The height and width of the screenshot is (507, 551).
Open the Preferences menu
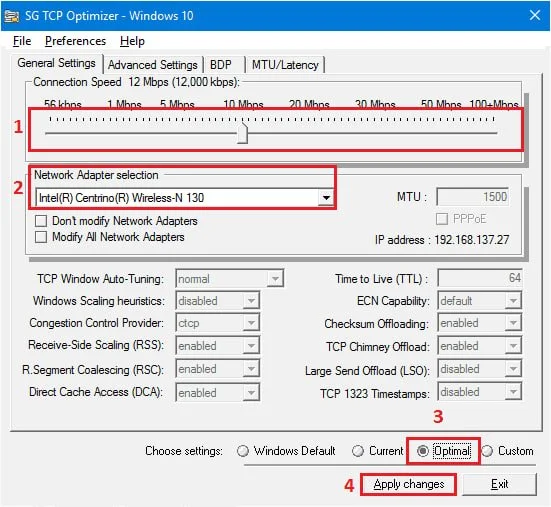[x=75, y=41]
